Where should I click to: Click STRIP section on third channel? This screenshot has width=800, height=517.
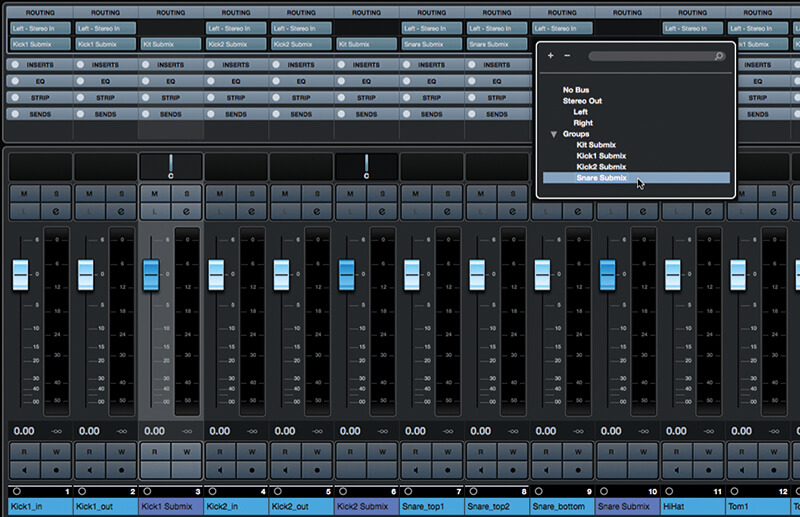click(171, 97)
